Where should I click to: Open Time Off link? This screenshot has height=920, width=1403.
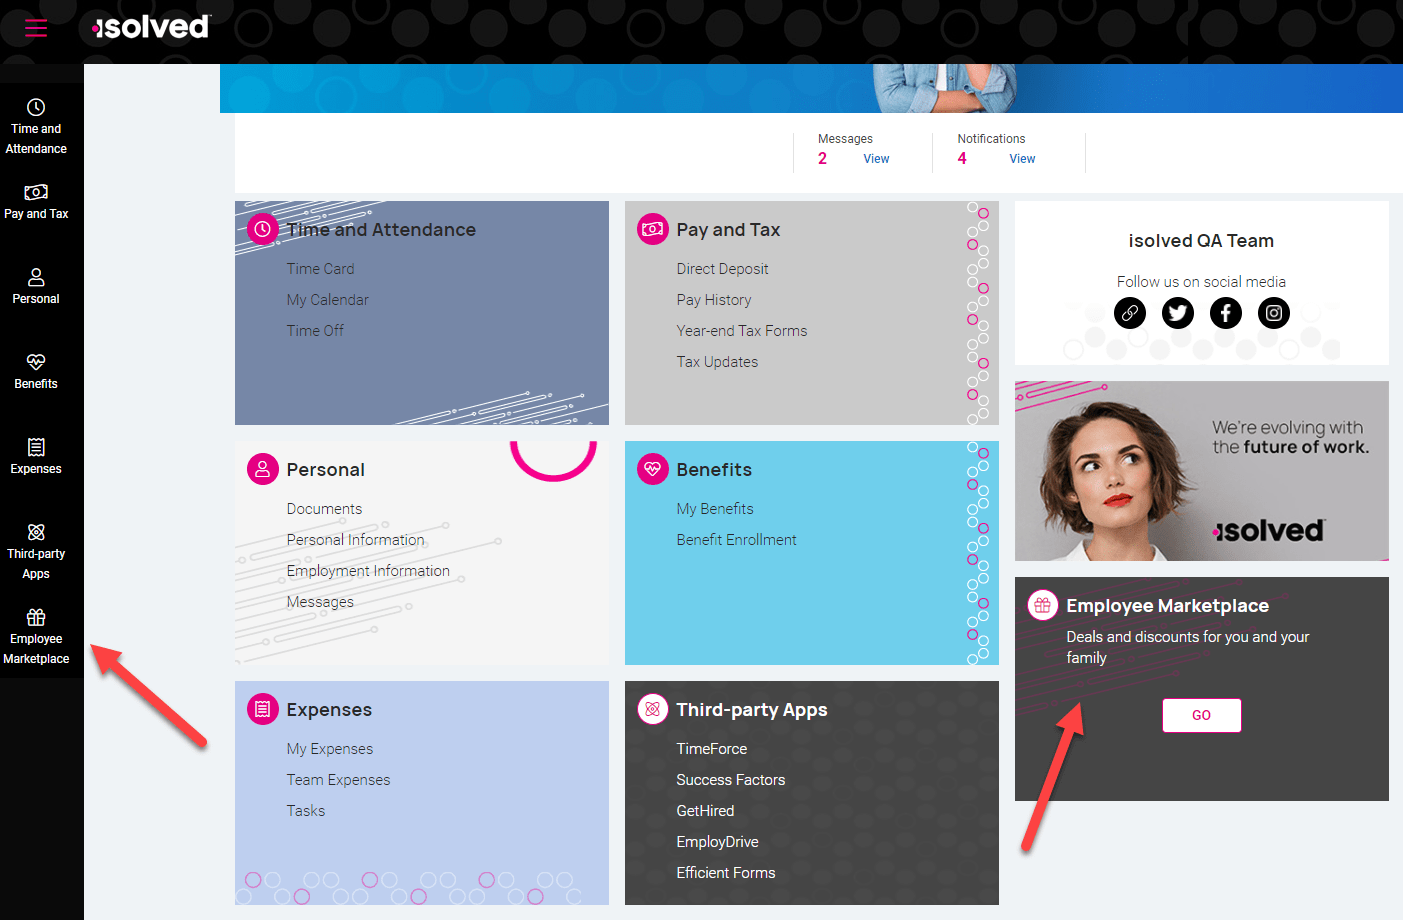pyautogui.click(x=315, y=331)
